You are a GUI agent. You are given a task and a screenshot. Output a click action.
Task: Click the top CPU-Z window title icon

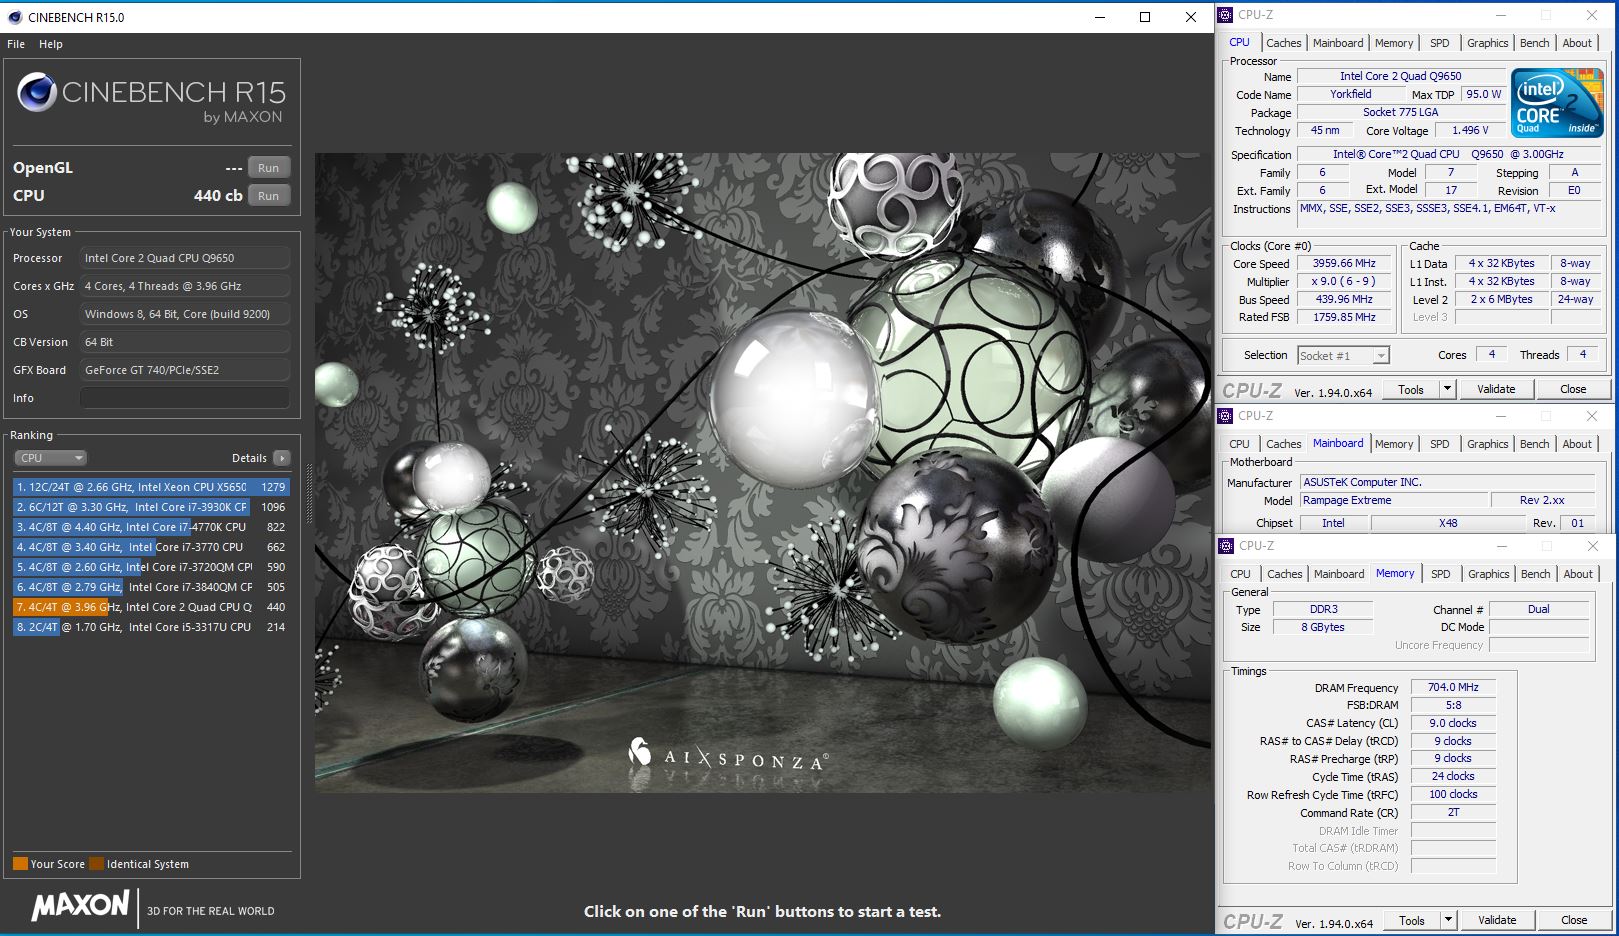(1227, 15)
